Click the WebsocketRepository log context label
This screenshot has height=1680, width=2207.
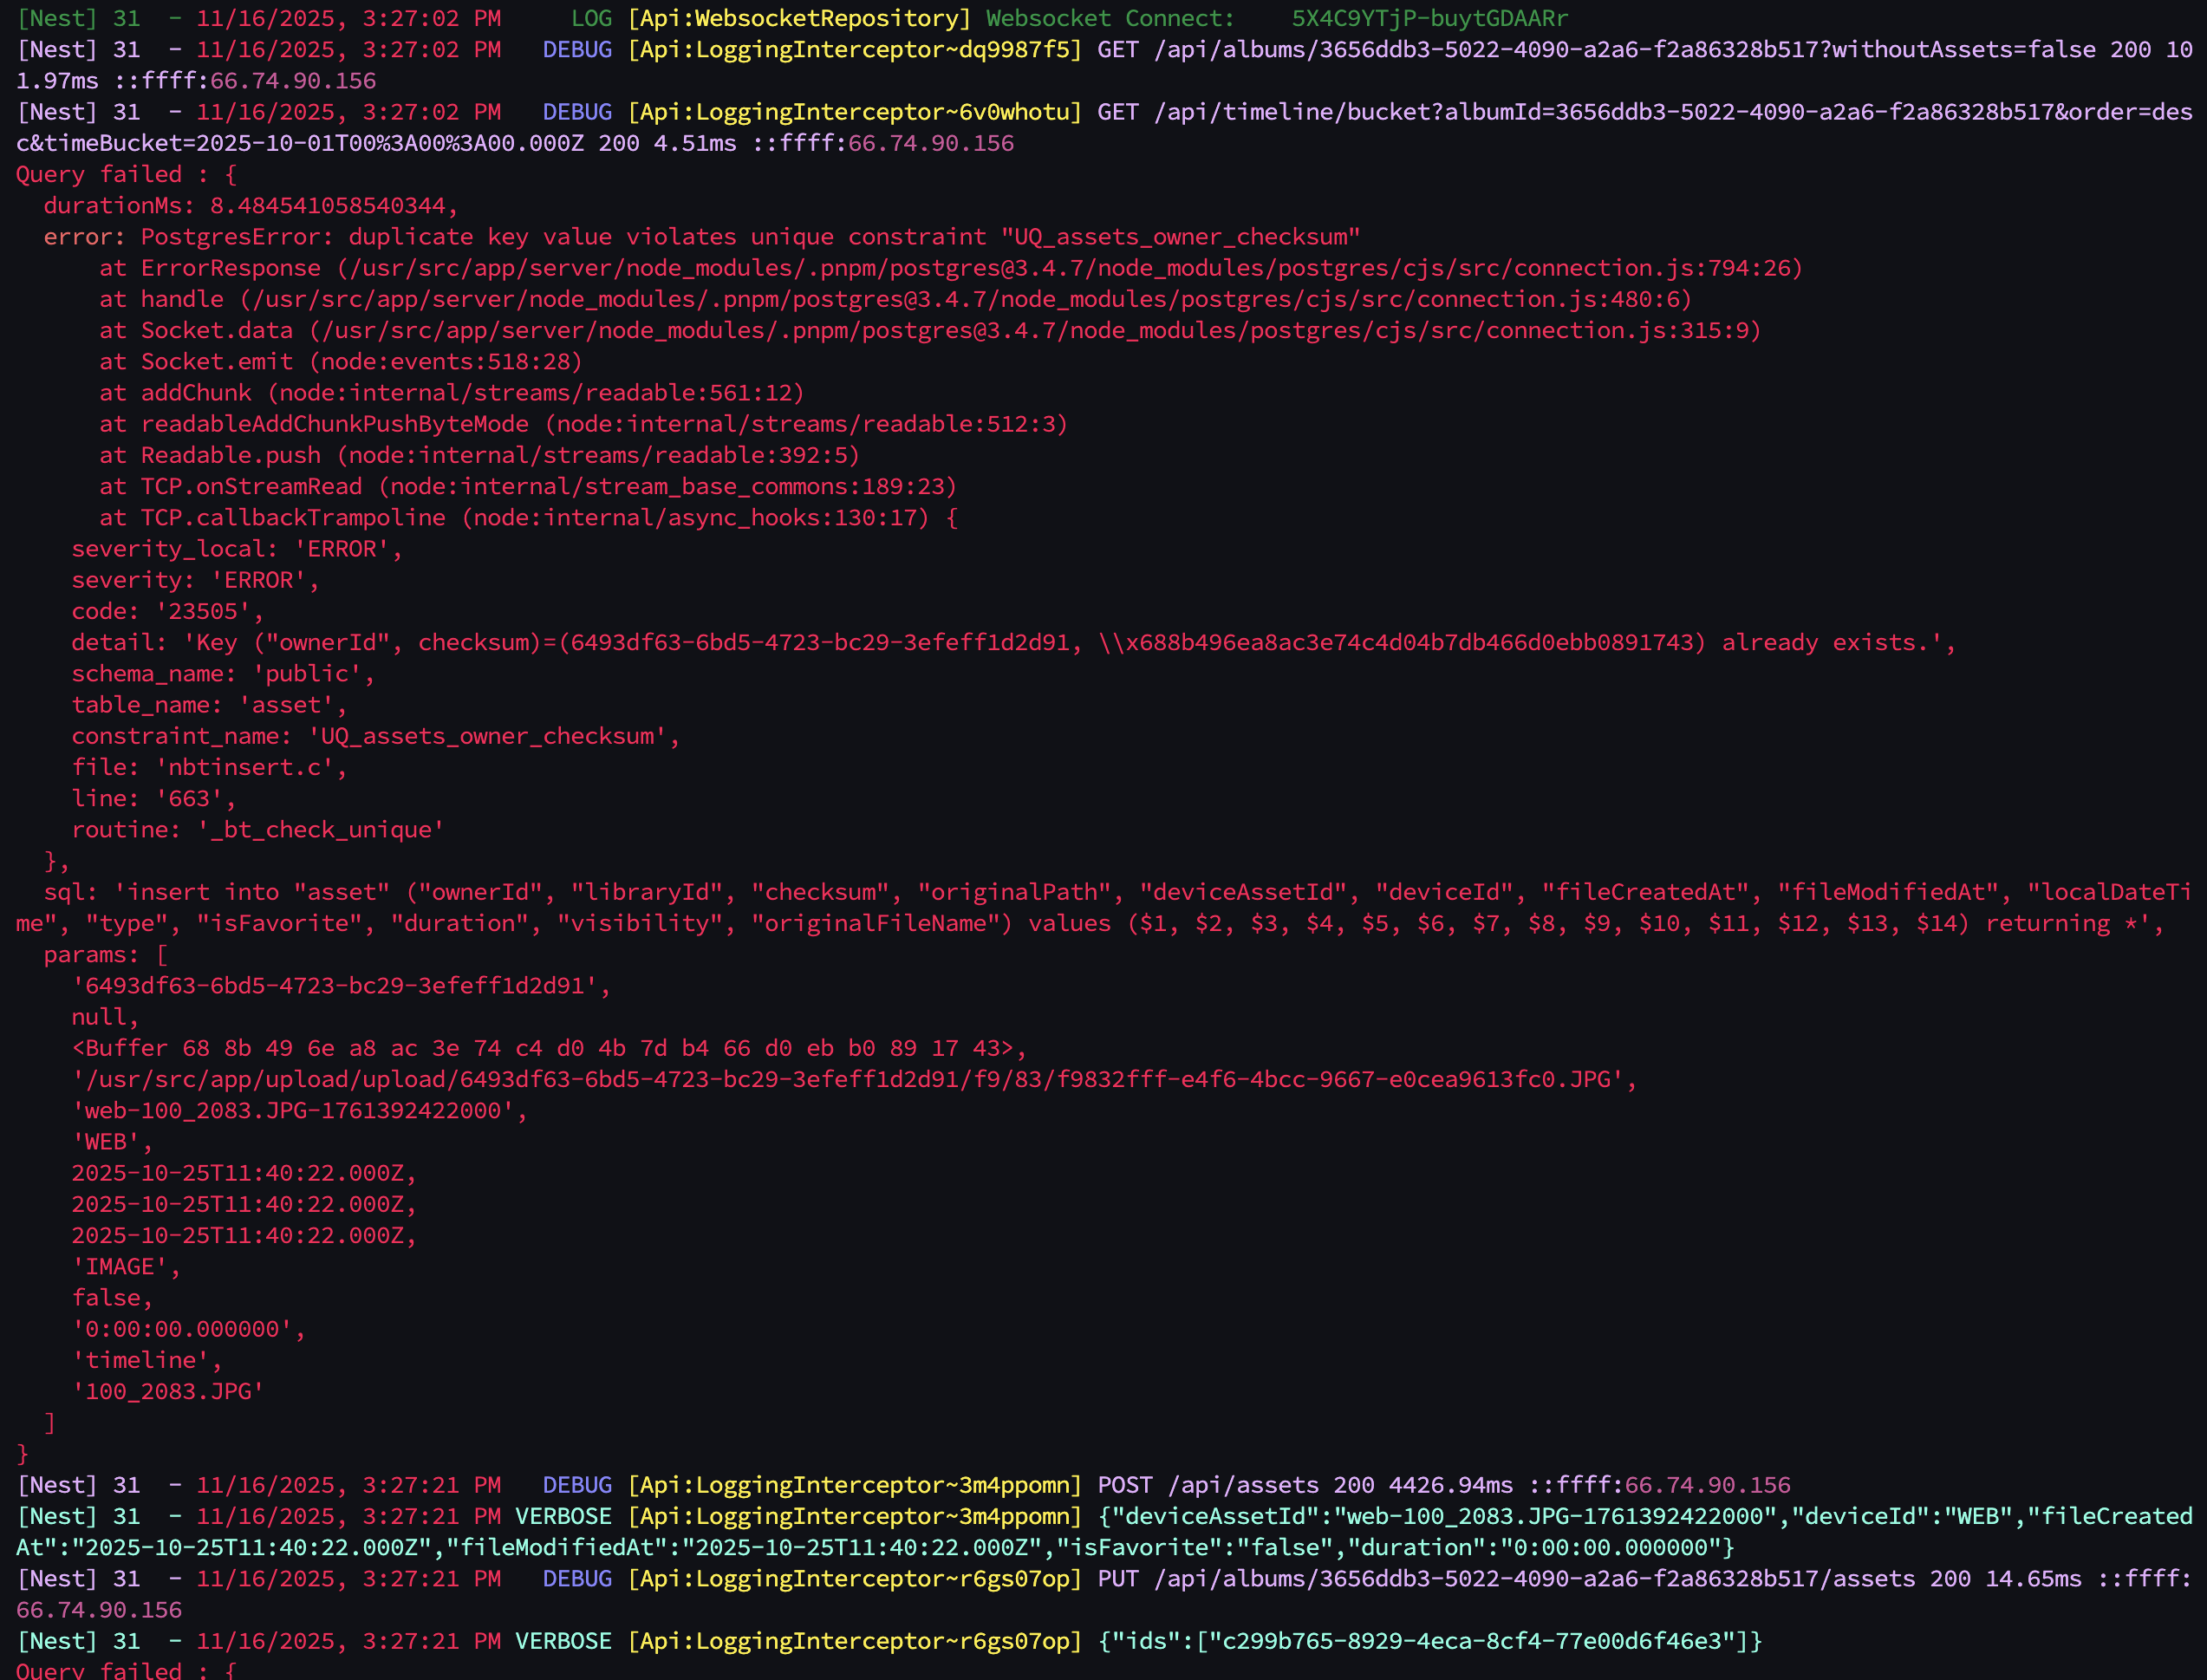tap(799, 19)
